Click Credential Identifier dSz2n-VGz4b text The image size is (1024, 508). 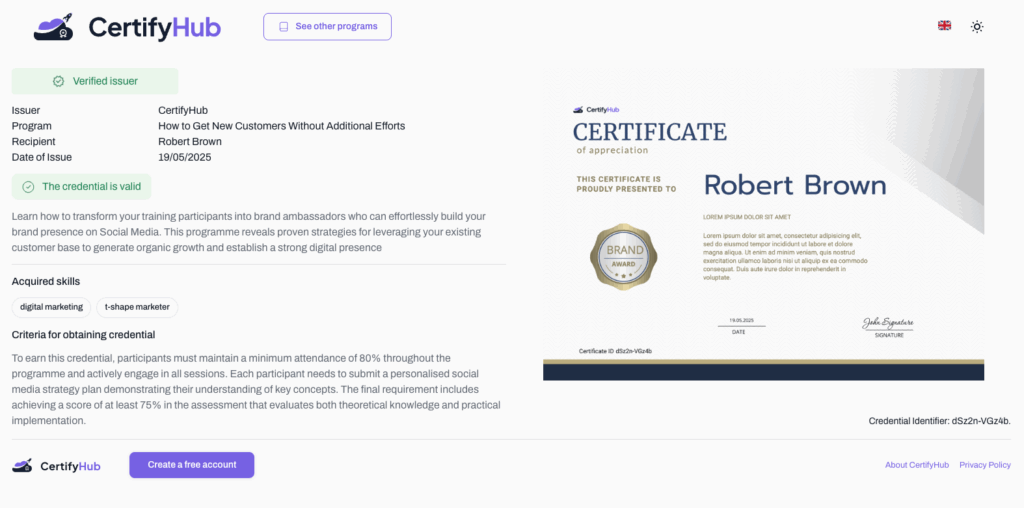pos(940,421)
